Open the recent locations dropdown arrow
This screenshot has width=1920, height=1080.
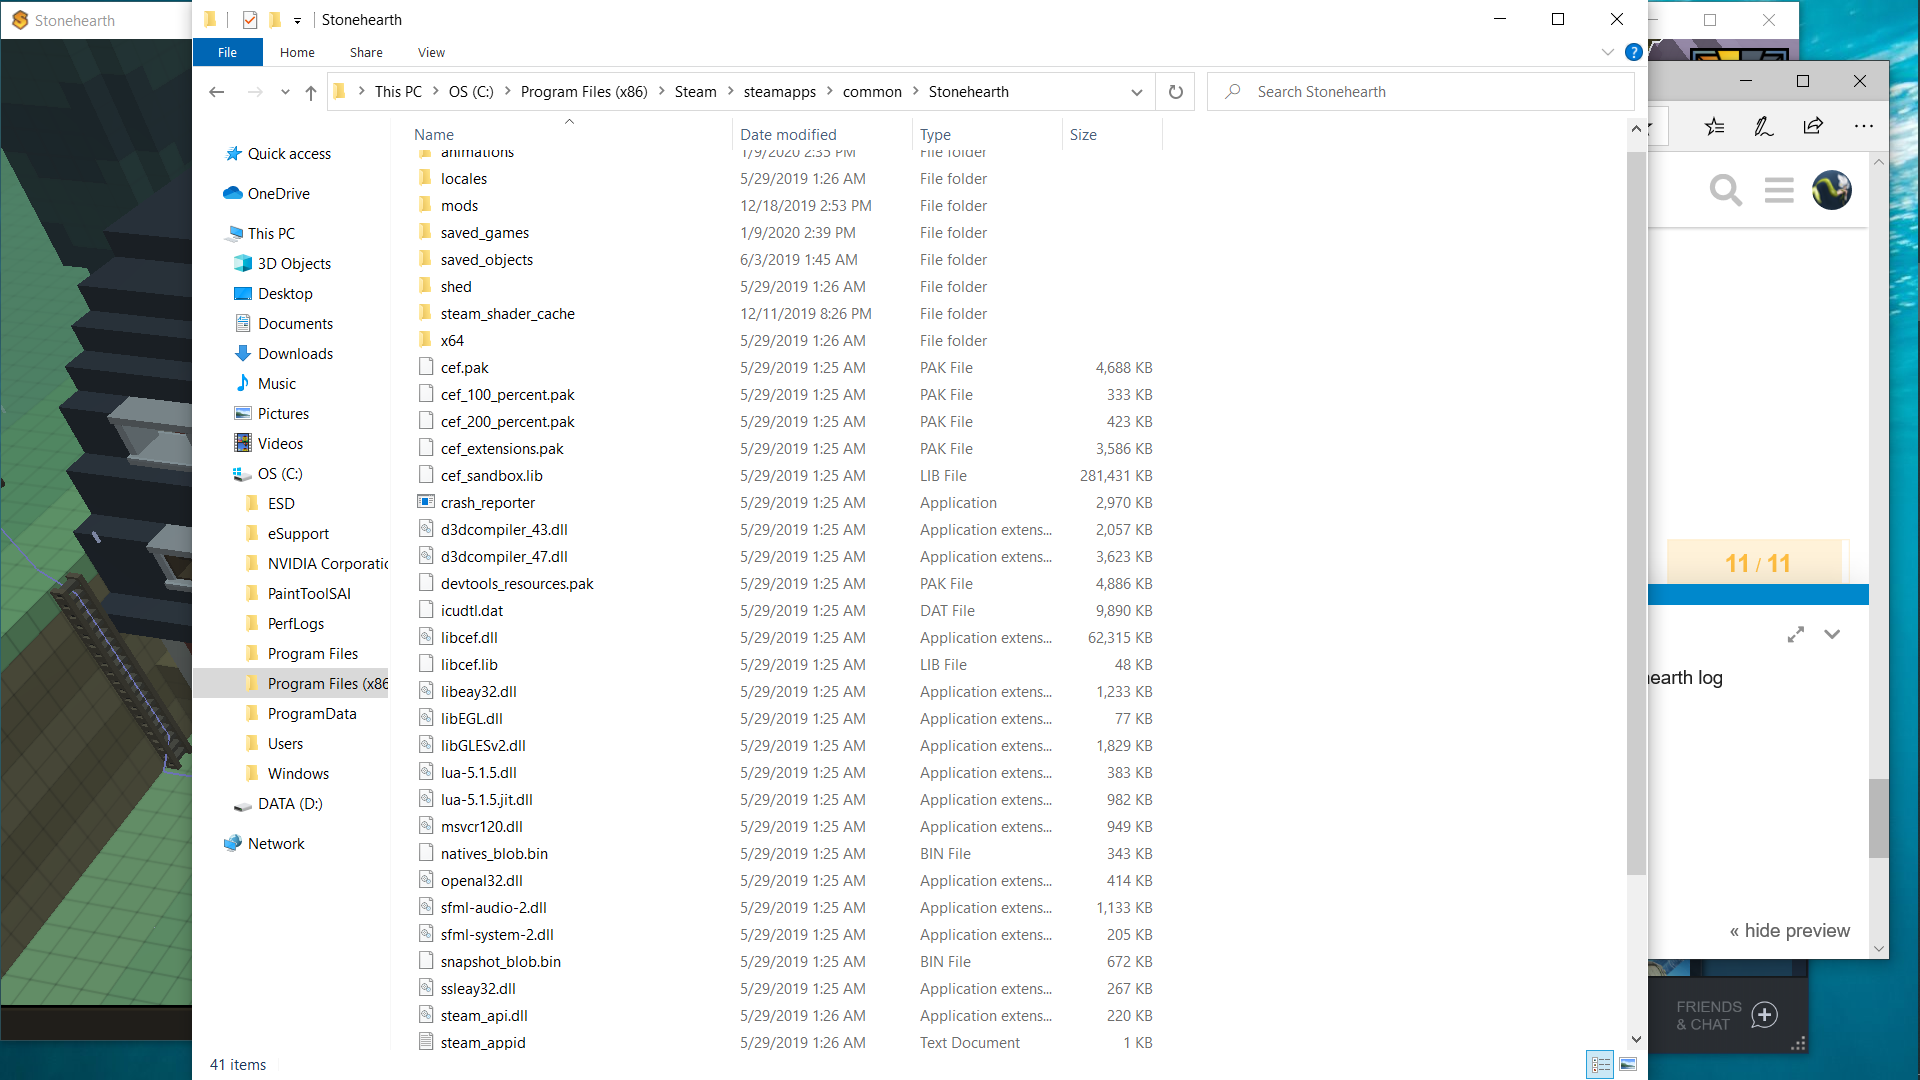[x=285, y=92]
